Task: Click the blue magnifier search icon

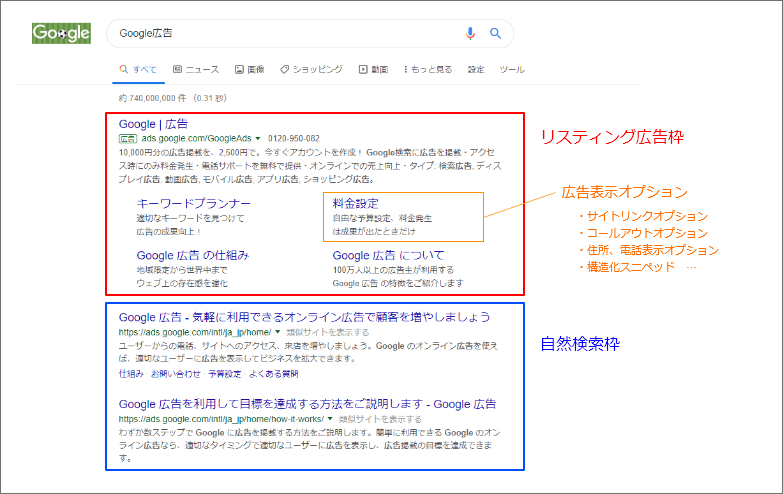Action: click(x=495, y=33)
